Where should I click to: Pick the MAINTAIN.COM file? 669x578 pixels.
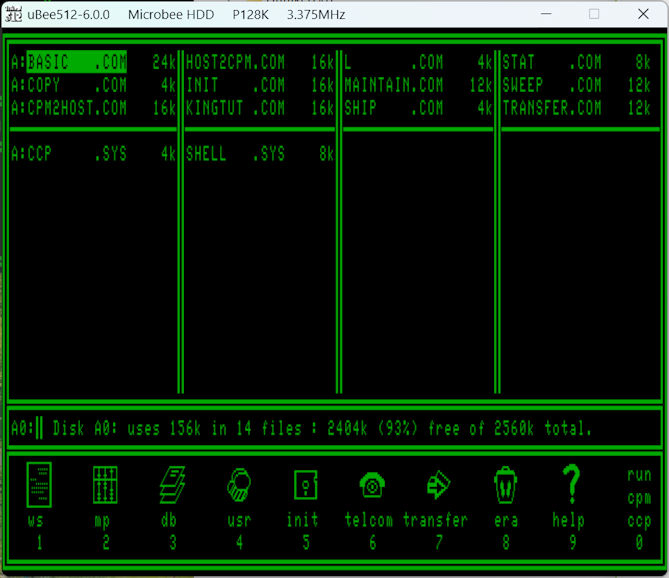(x=393, y=85)
